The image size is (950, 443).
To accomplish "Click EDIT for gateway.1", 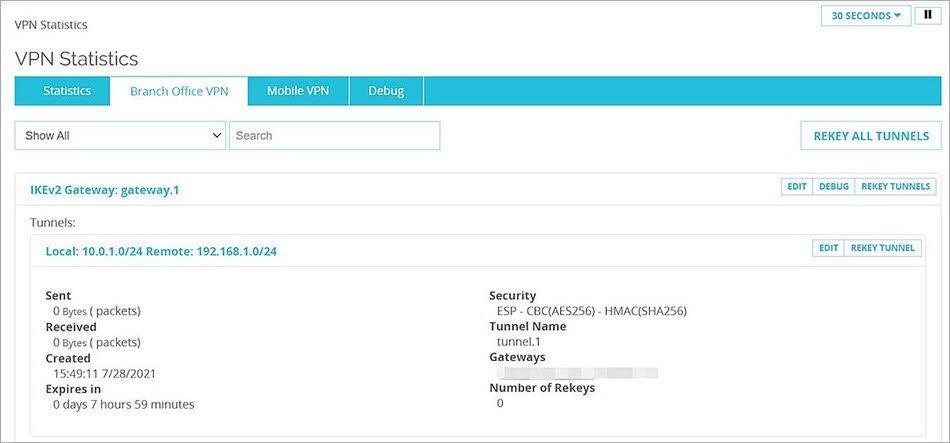I will pyautogui.click(x=796, y=187).
